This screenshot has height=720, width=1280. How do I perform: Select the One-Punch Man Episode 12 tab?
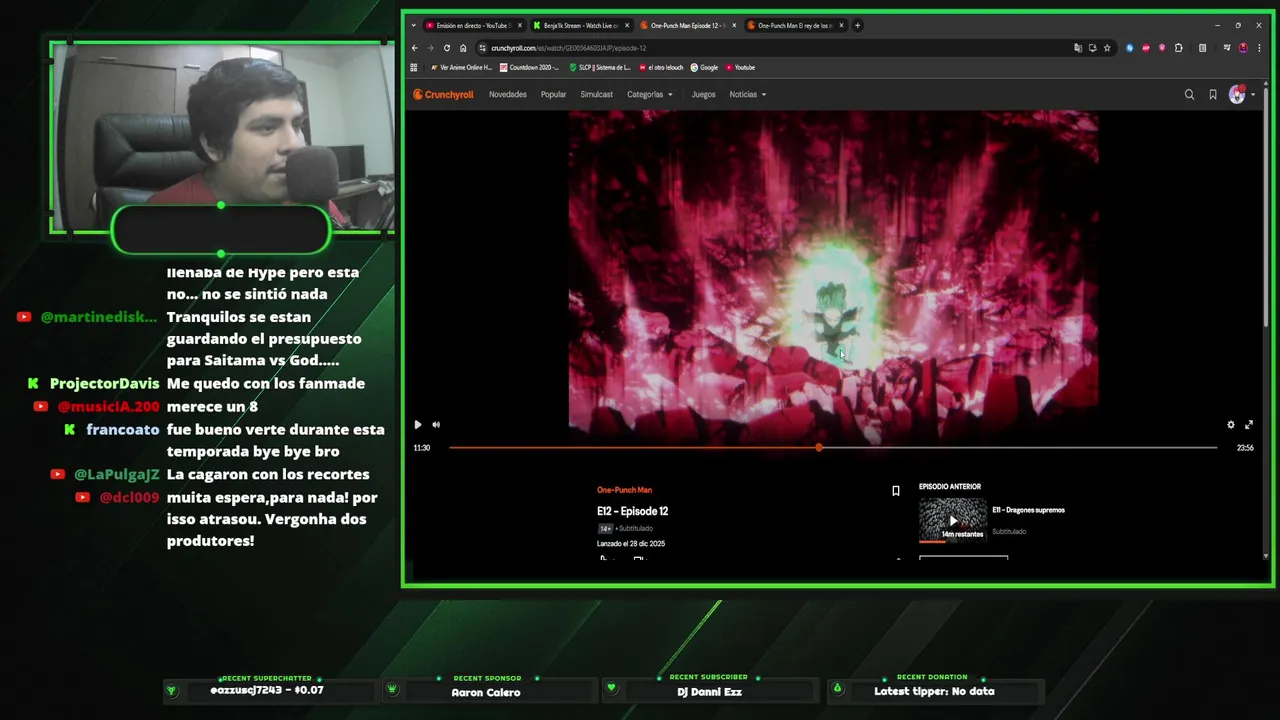(x=688, y=25)
